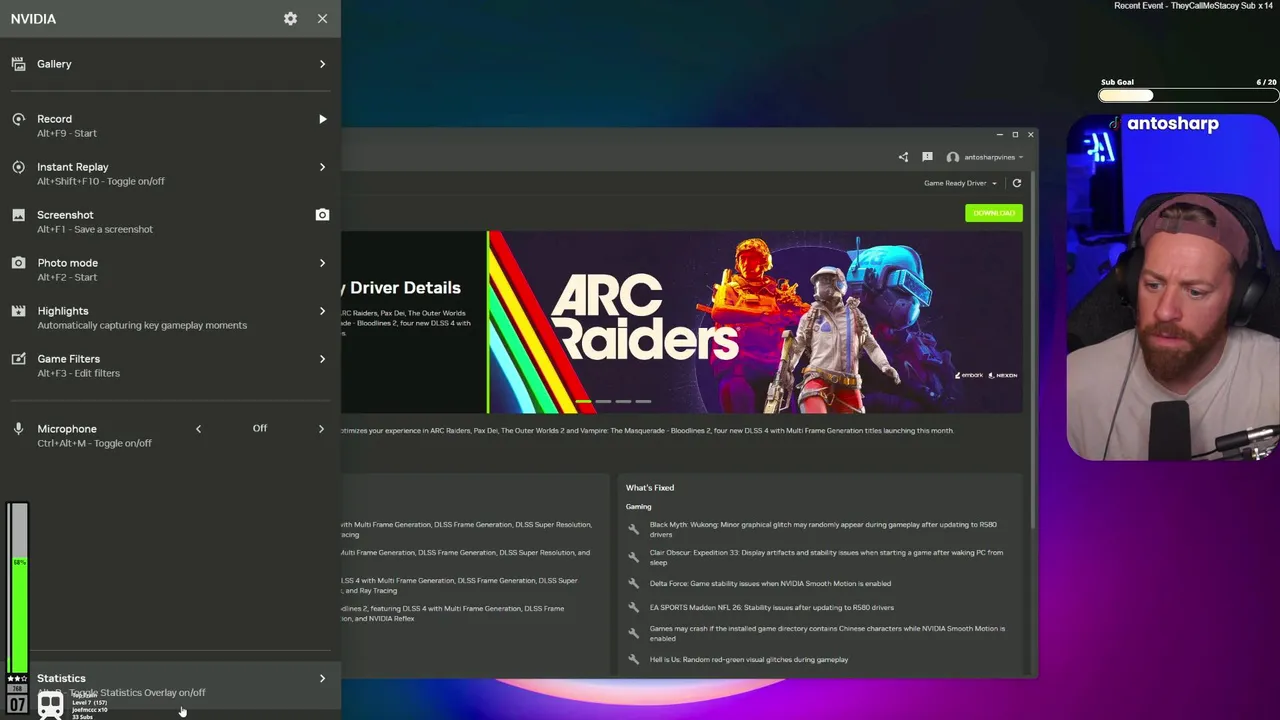The image size is (1280, 720).
Task: Click the Recent Event ticker text
Action: 1194,6
